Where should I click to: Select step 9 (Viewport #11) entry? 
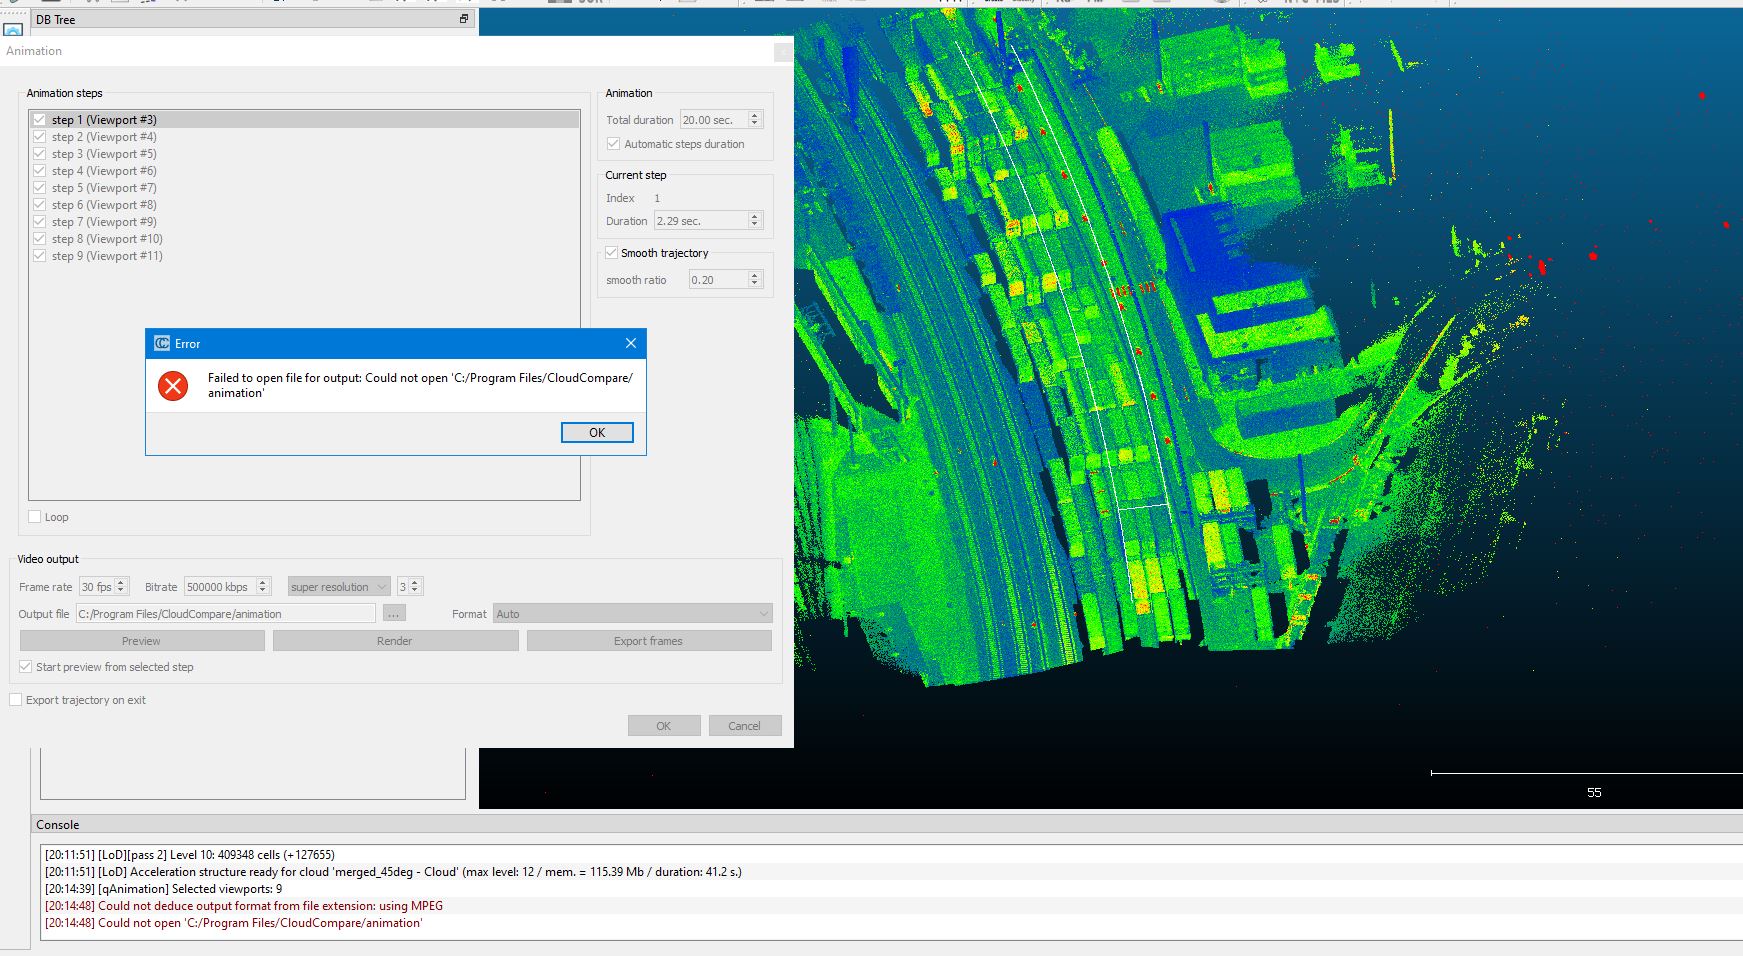click(107, 256)
